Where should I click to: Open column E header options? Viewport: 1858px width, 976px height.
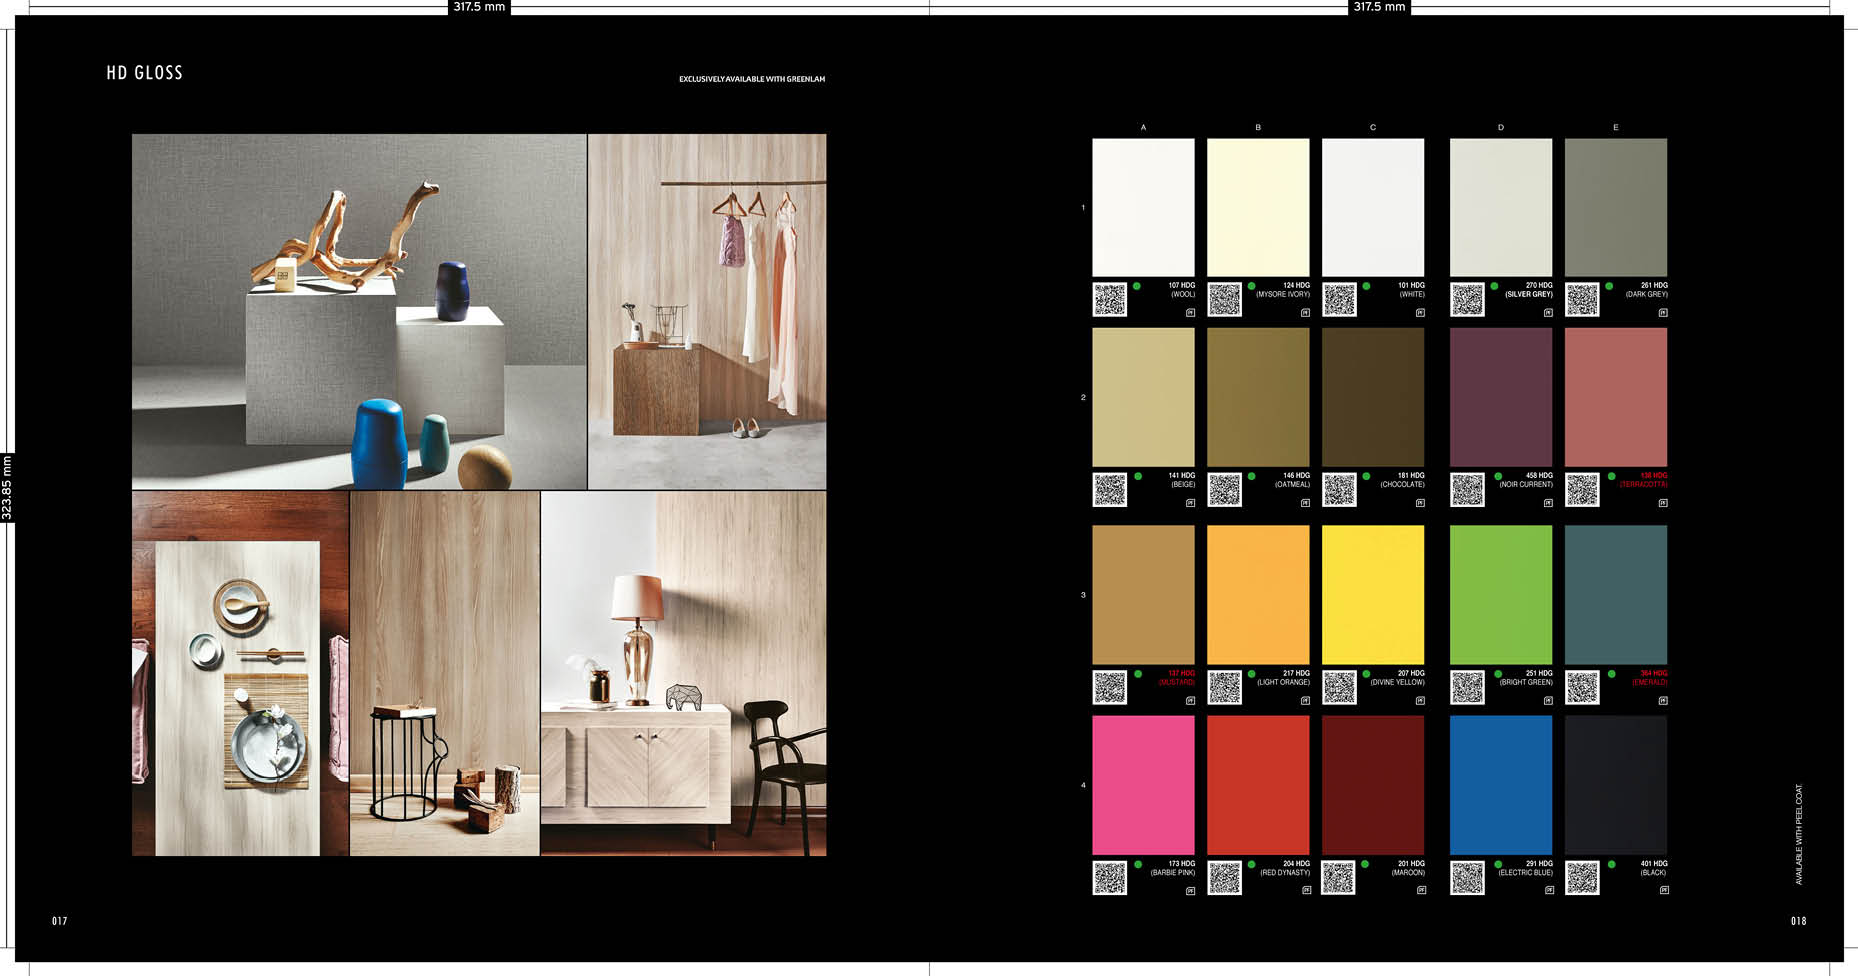[1614, 127]
